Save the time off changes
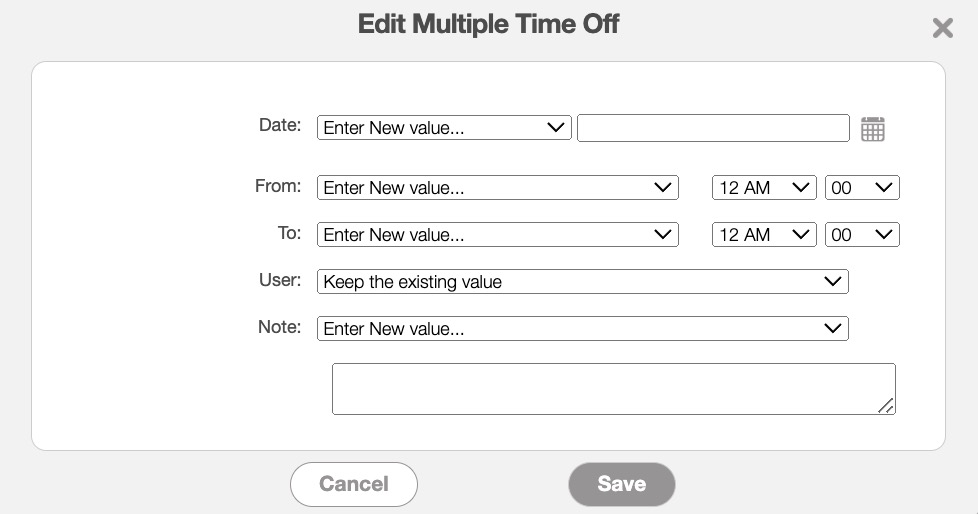Image resolution: width=978 pixels, height=514 pixels. pyautogui.click(x=621, y=484)
